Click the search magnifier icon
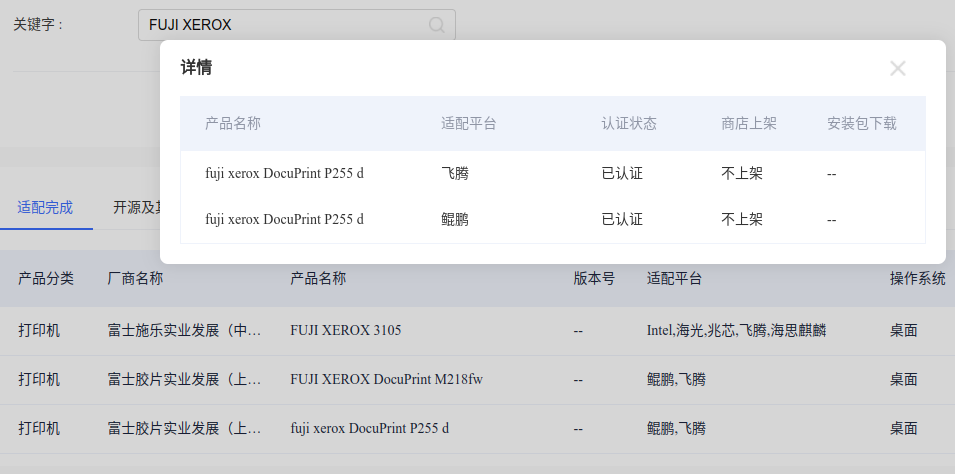Image resolution: width=955 pixels, height=474 pixels. coord(437,25)
